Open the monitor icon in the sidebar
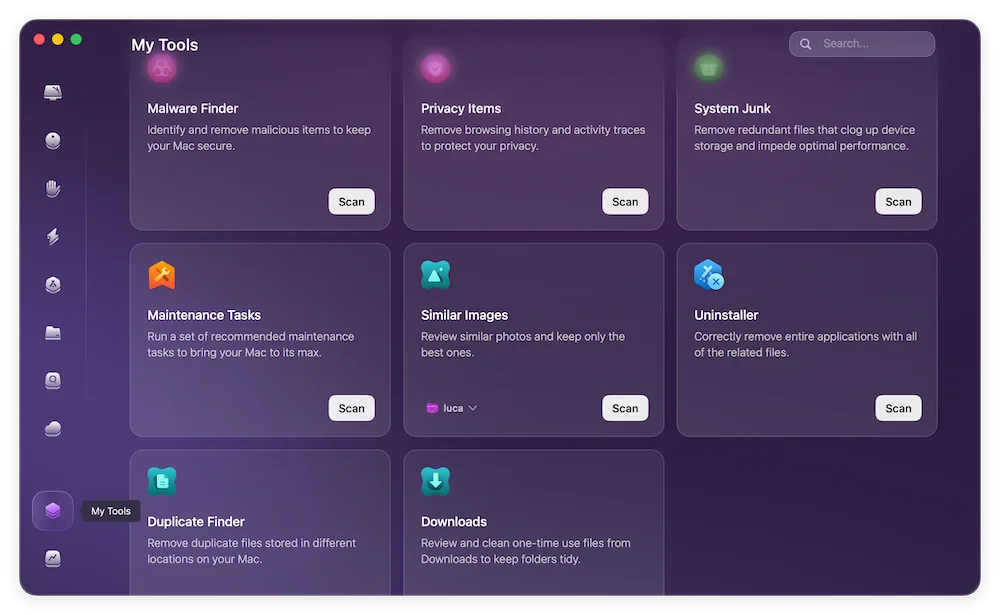 point(53,93)
